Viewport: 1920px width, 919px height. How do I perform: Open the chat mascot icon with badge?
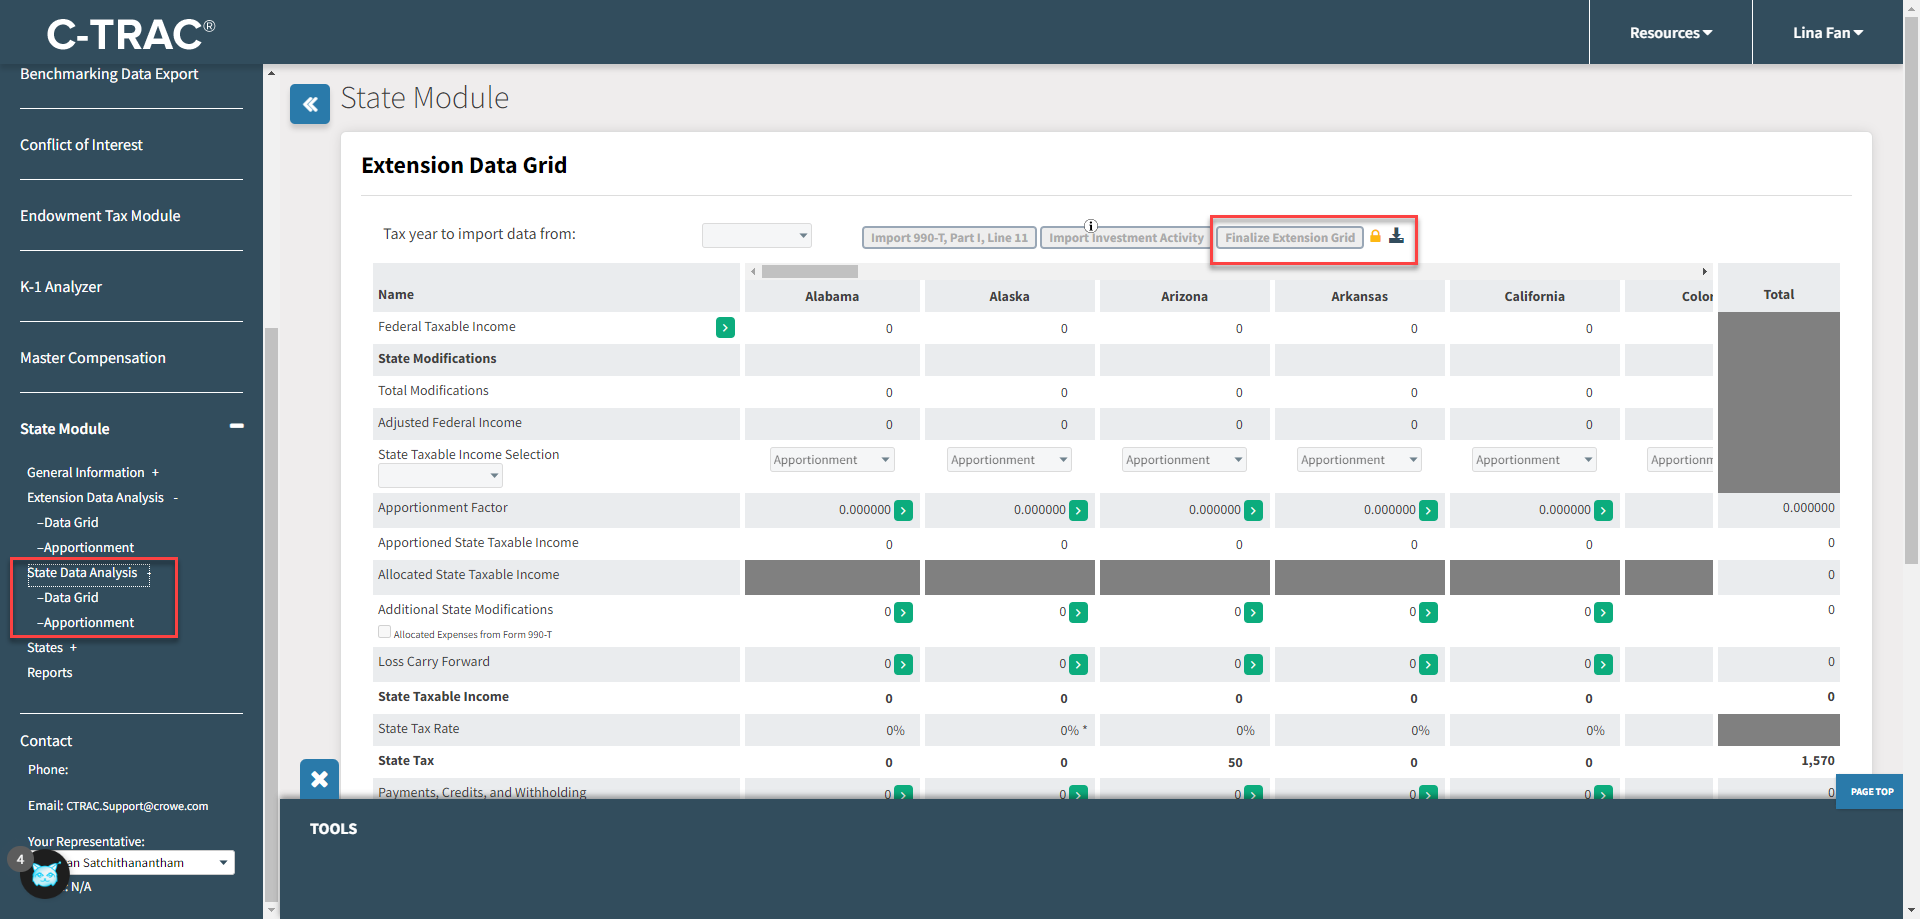pyautogui.click(x=44, y=875)
